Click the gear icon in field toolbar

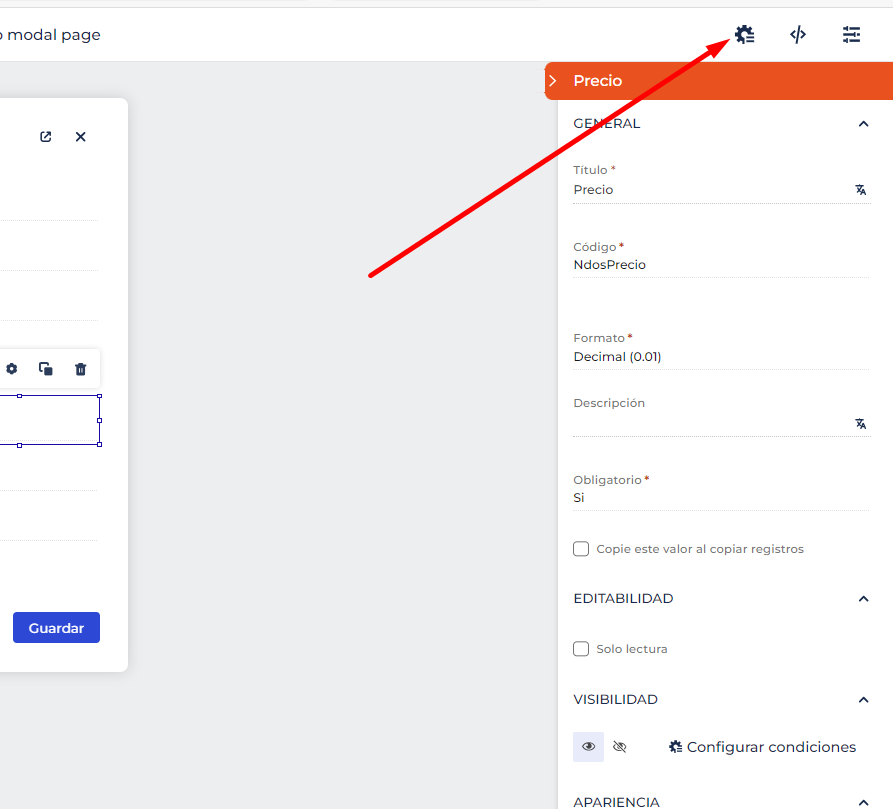pyautogui.click(x=11, y=369)
